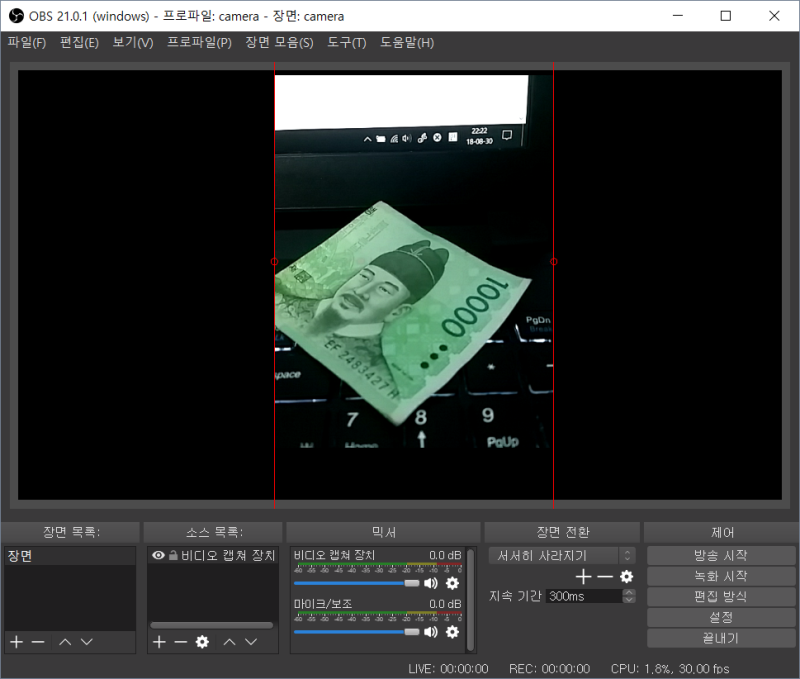Hide the 비디오 캡쳐 장치 source
This screenshot has height=679, width=800.
pyautogui.click(x=157, y=555)
